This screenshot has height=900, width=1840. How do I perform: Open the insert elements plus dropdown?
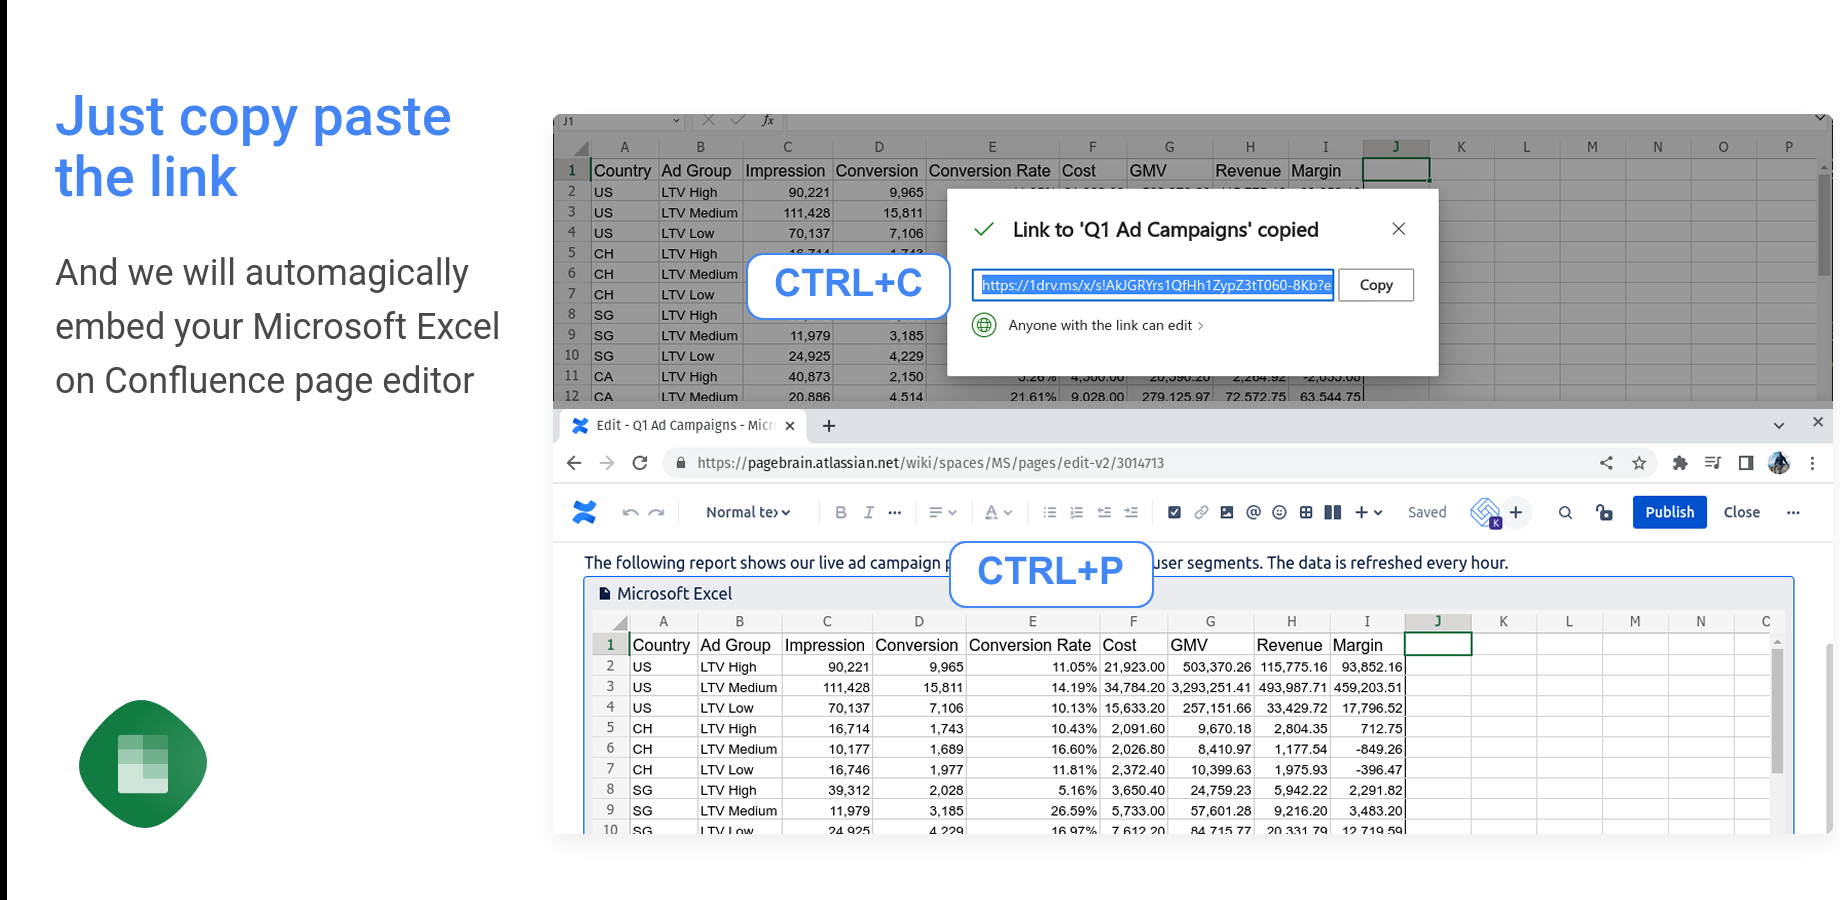[1368, 512]
